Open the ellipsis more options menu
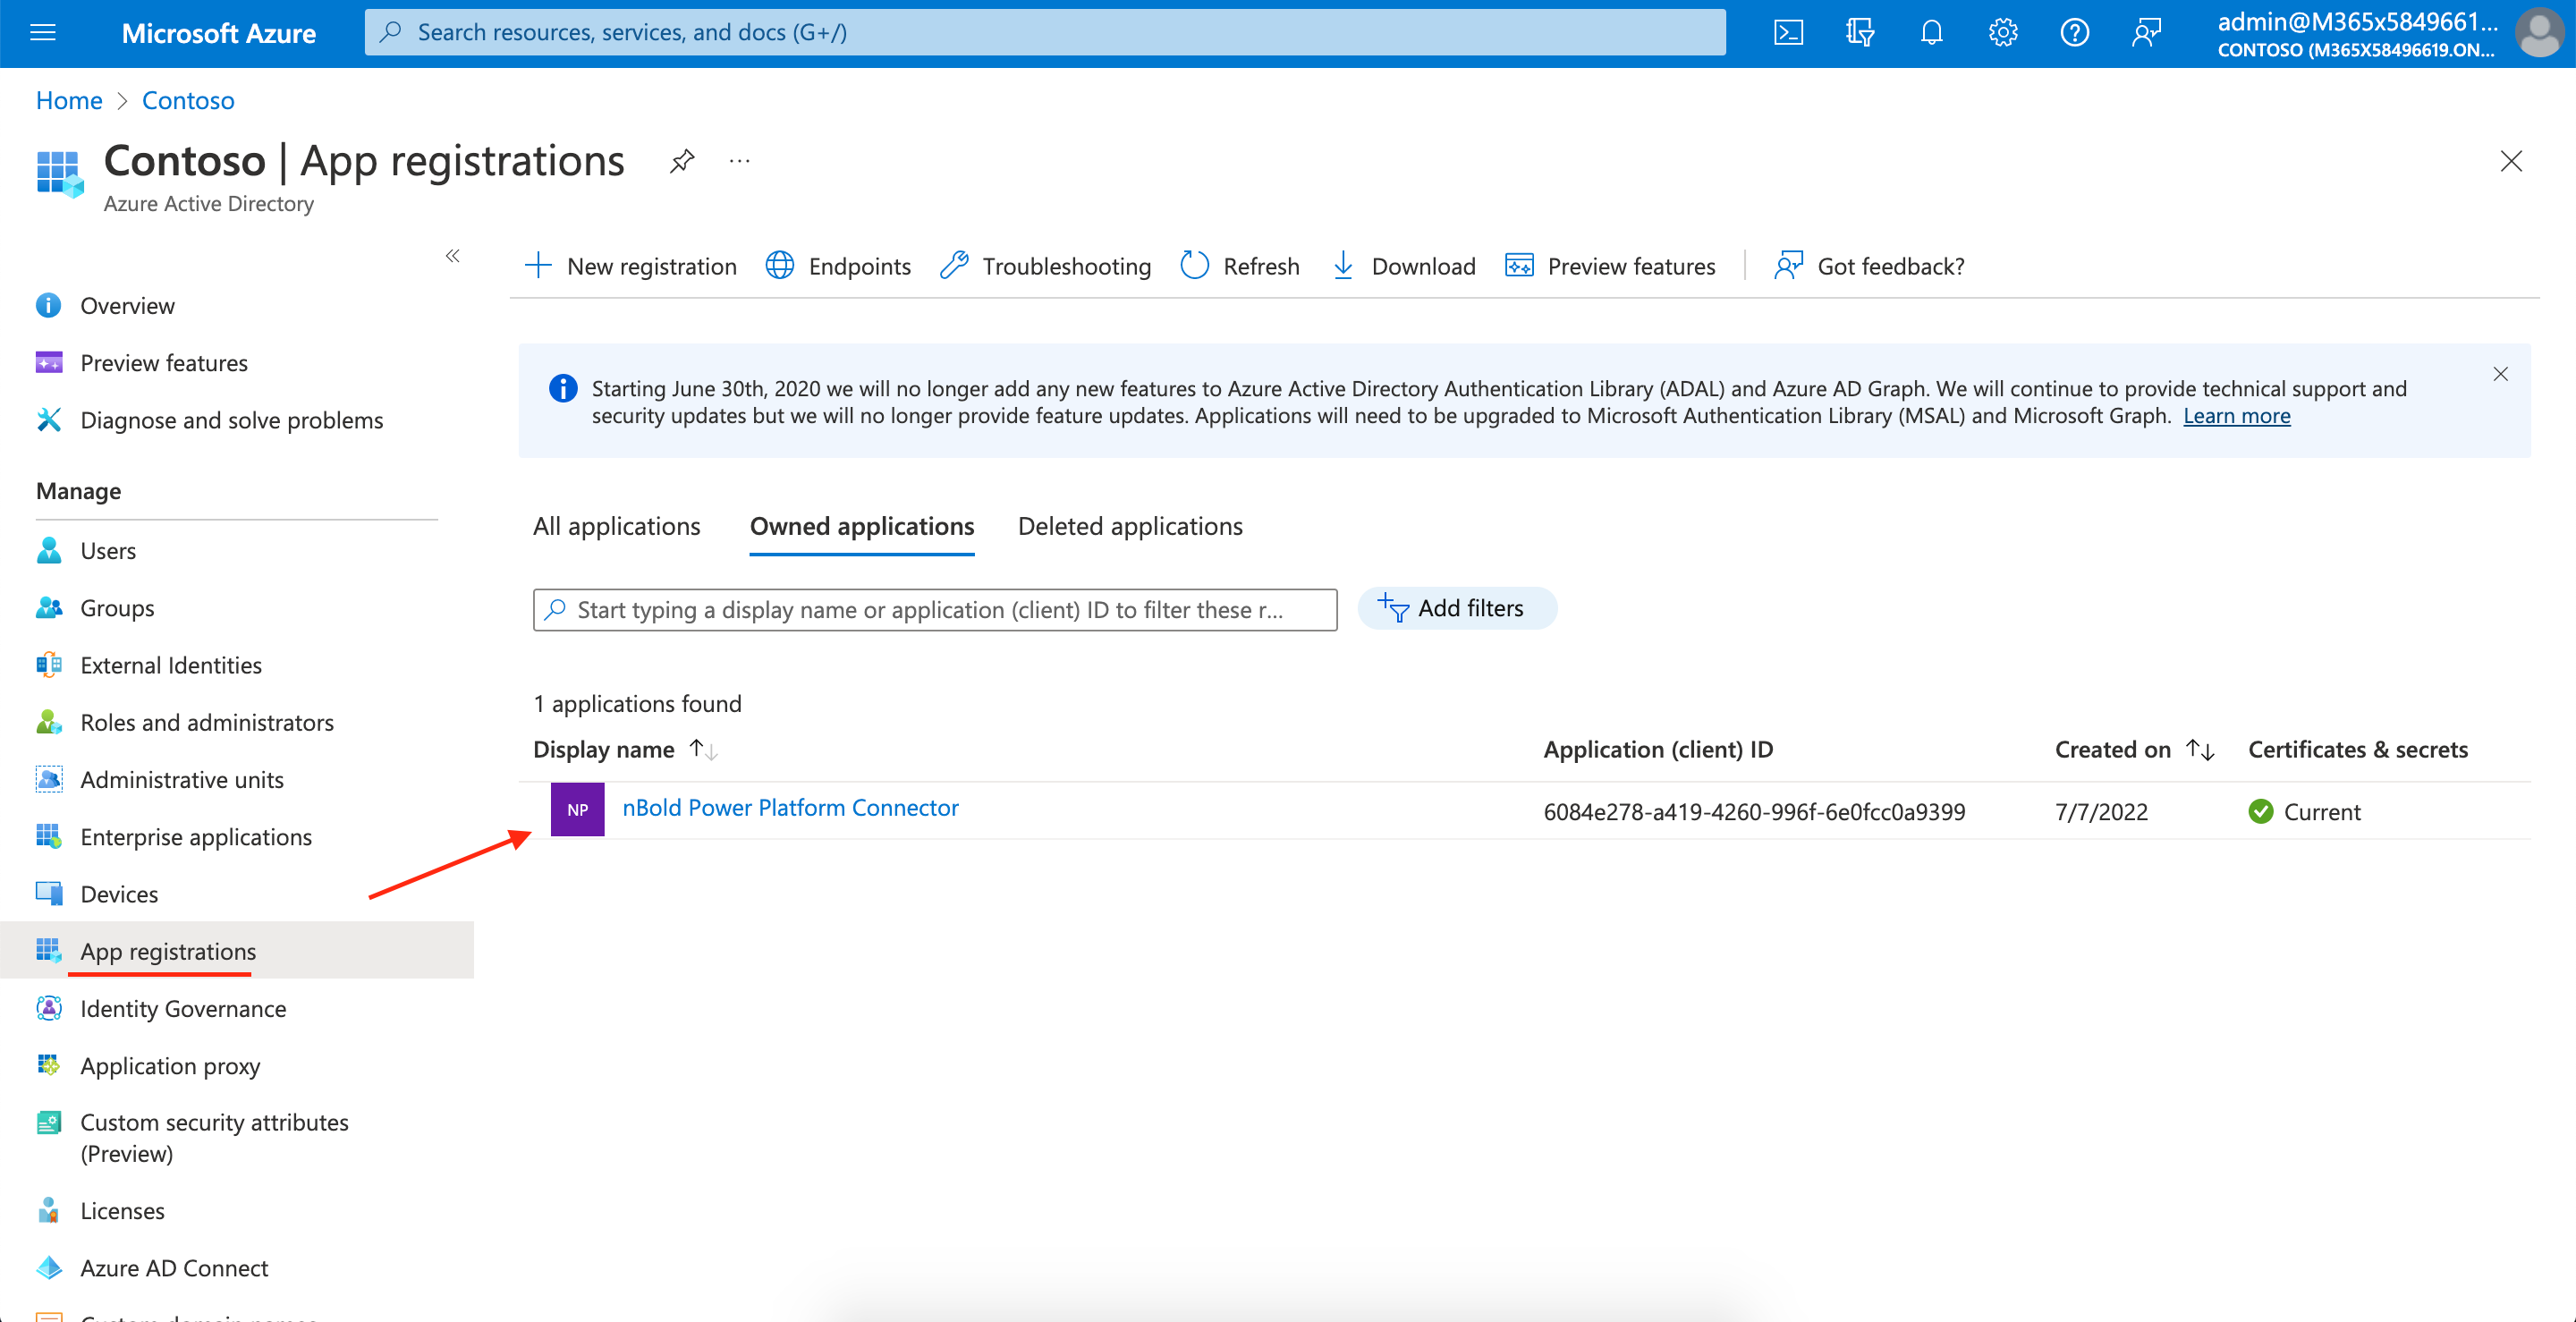Image resolution: width=2576 pixels, height=1322 pixels. (x=739, y=161)
